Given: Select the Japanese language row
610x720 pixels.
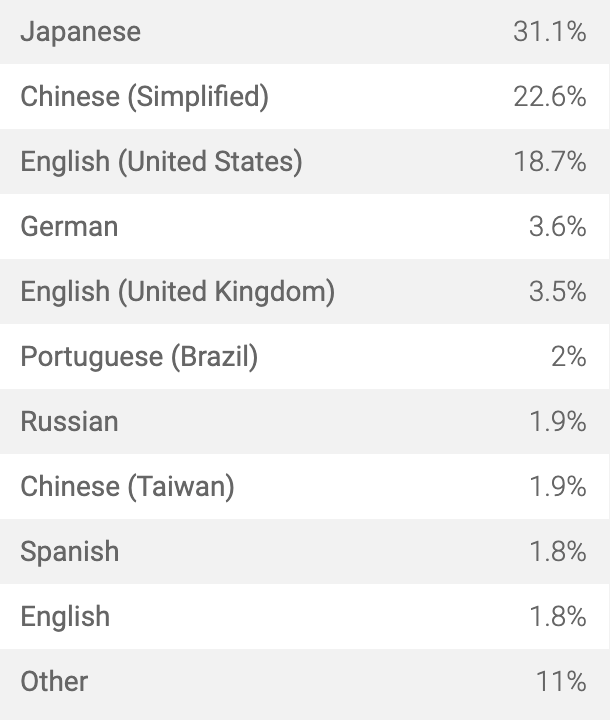Looking at the screenshot, I should (x=305, y=32).
